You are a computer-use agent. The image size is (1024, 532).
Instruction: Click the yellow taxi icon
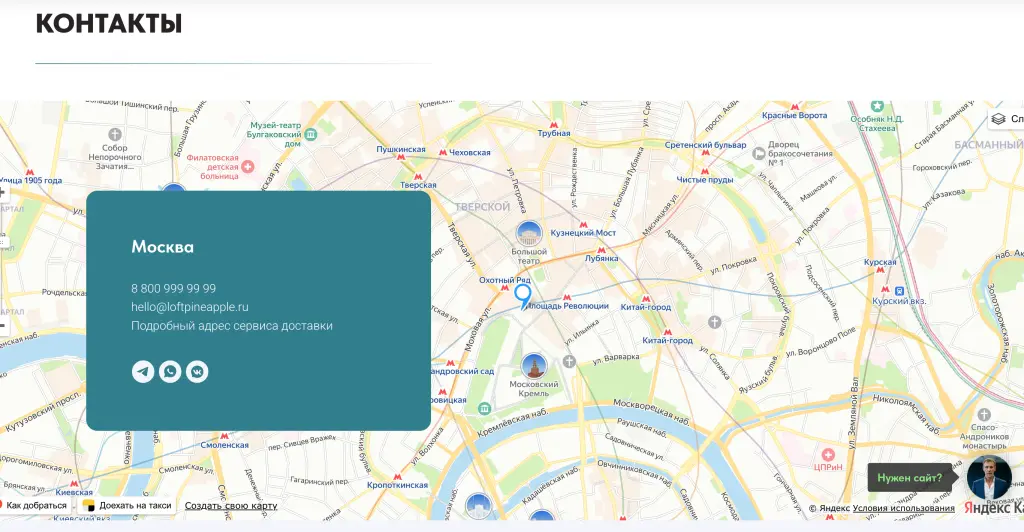(x=89, y=505)
